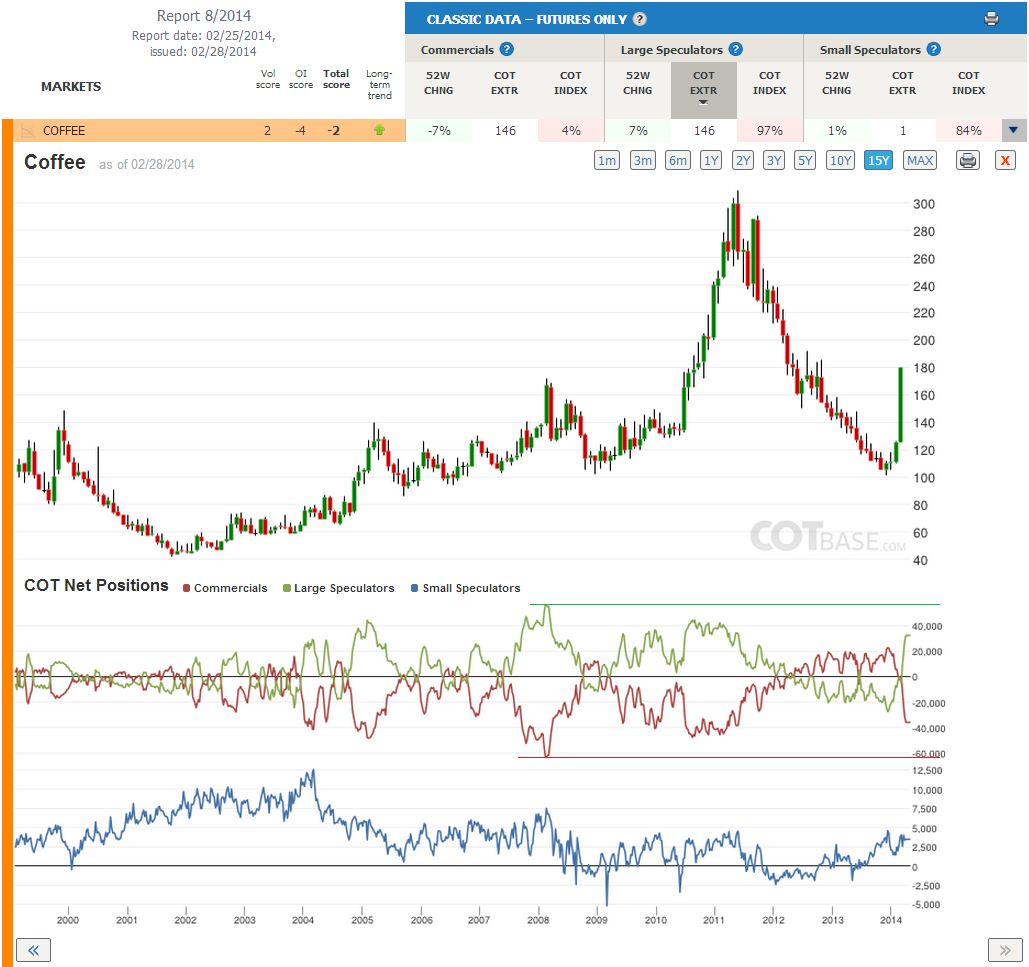
Task: Toggle Small Speculators series in legend
Action: (465, 588)
